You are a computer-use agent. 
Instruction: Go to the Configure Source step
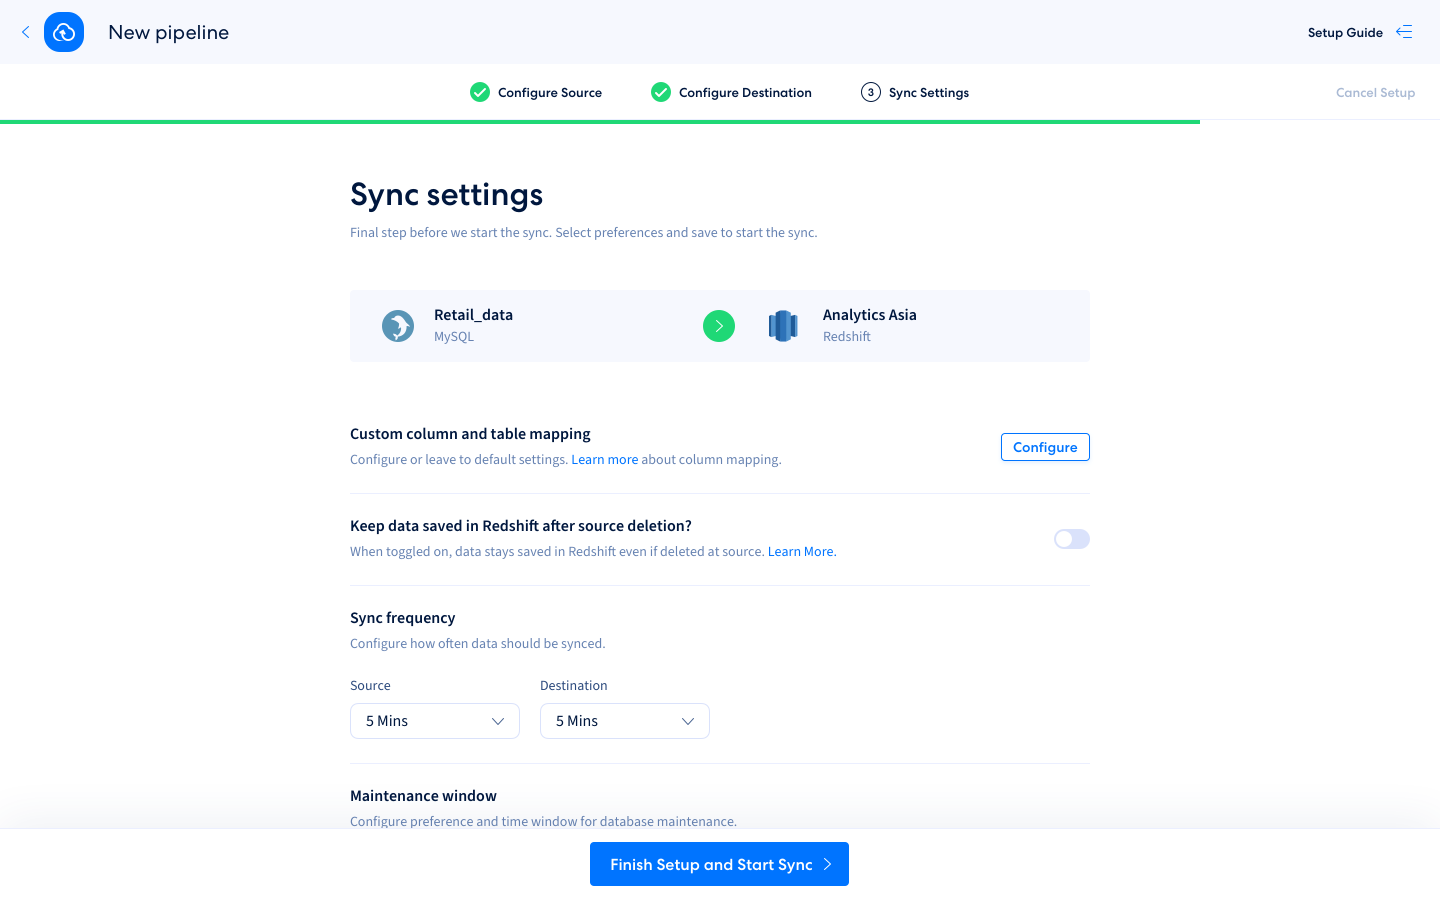click(549, 93)
